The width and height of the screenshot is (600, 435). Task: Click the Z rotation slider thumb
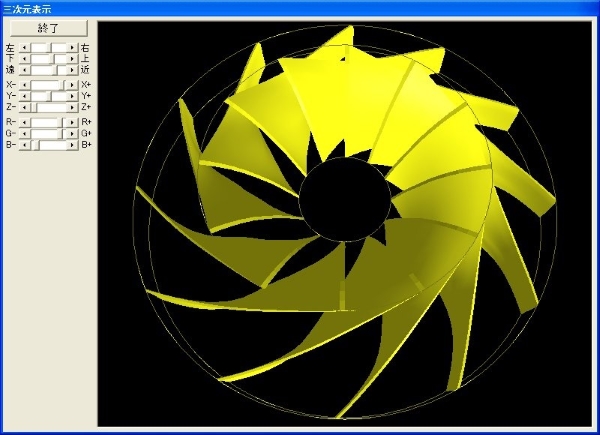[x=34, y=107]
